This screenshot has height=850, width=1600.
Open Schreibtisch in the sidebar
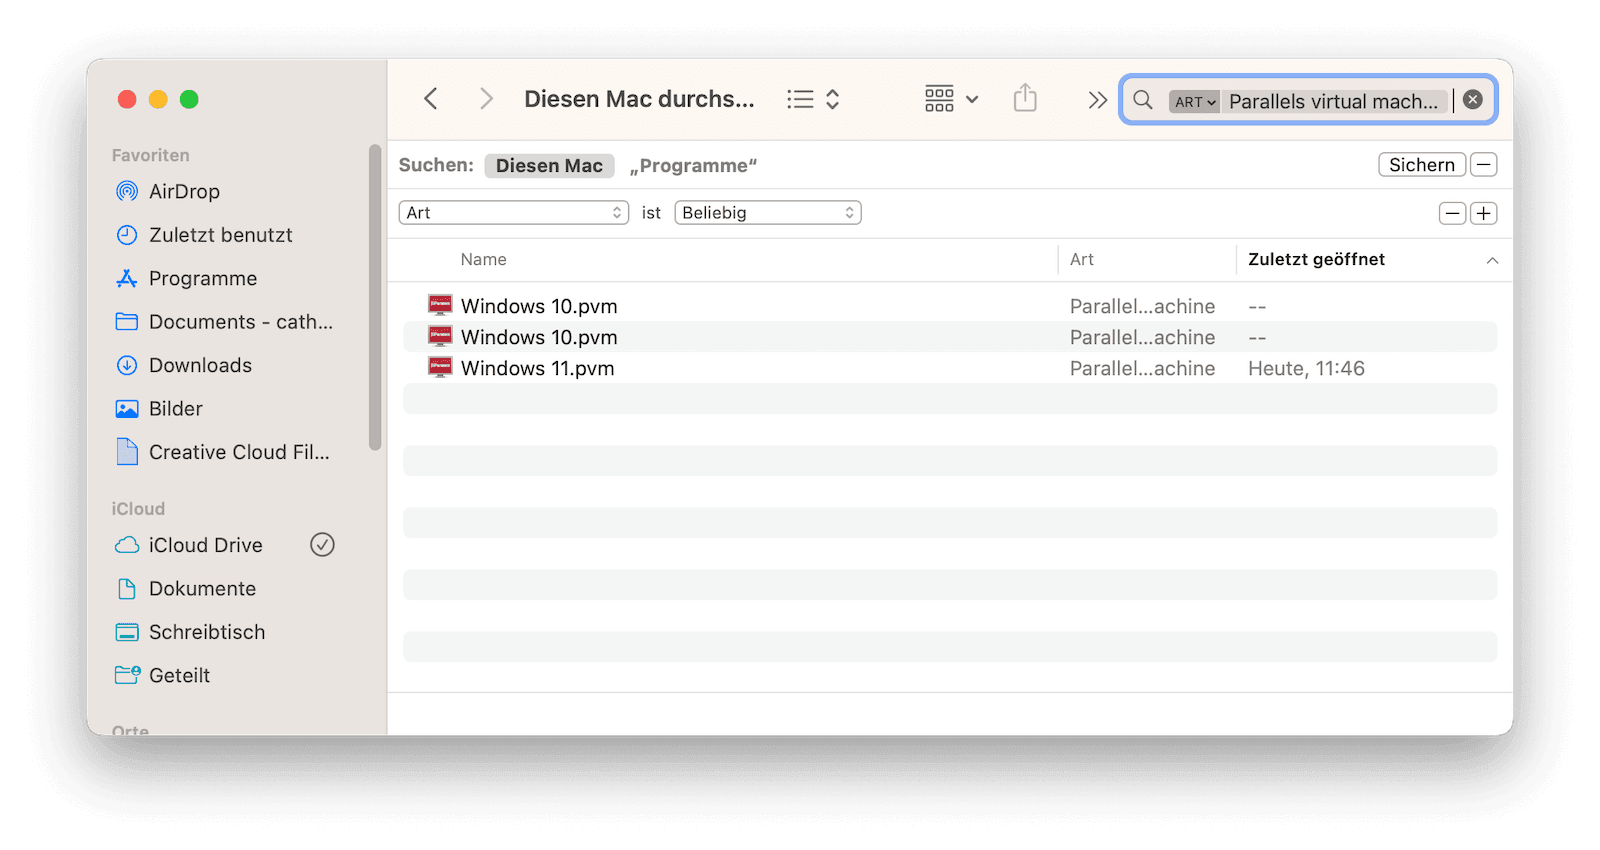(207, 632)
